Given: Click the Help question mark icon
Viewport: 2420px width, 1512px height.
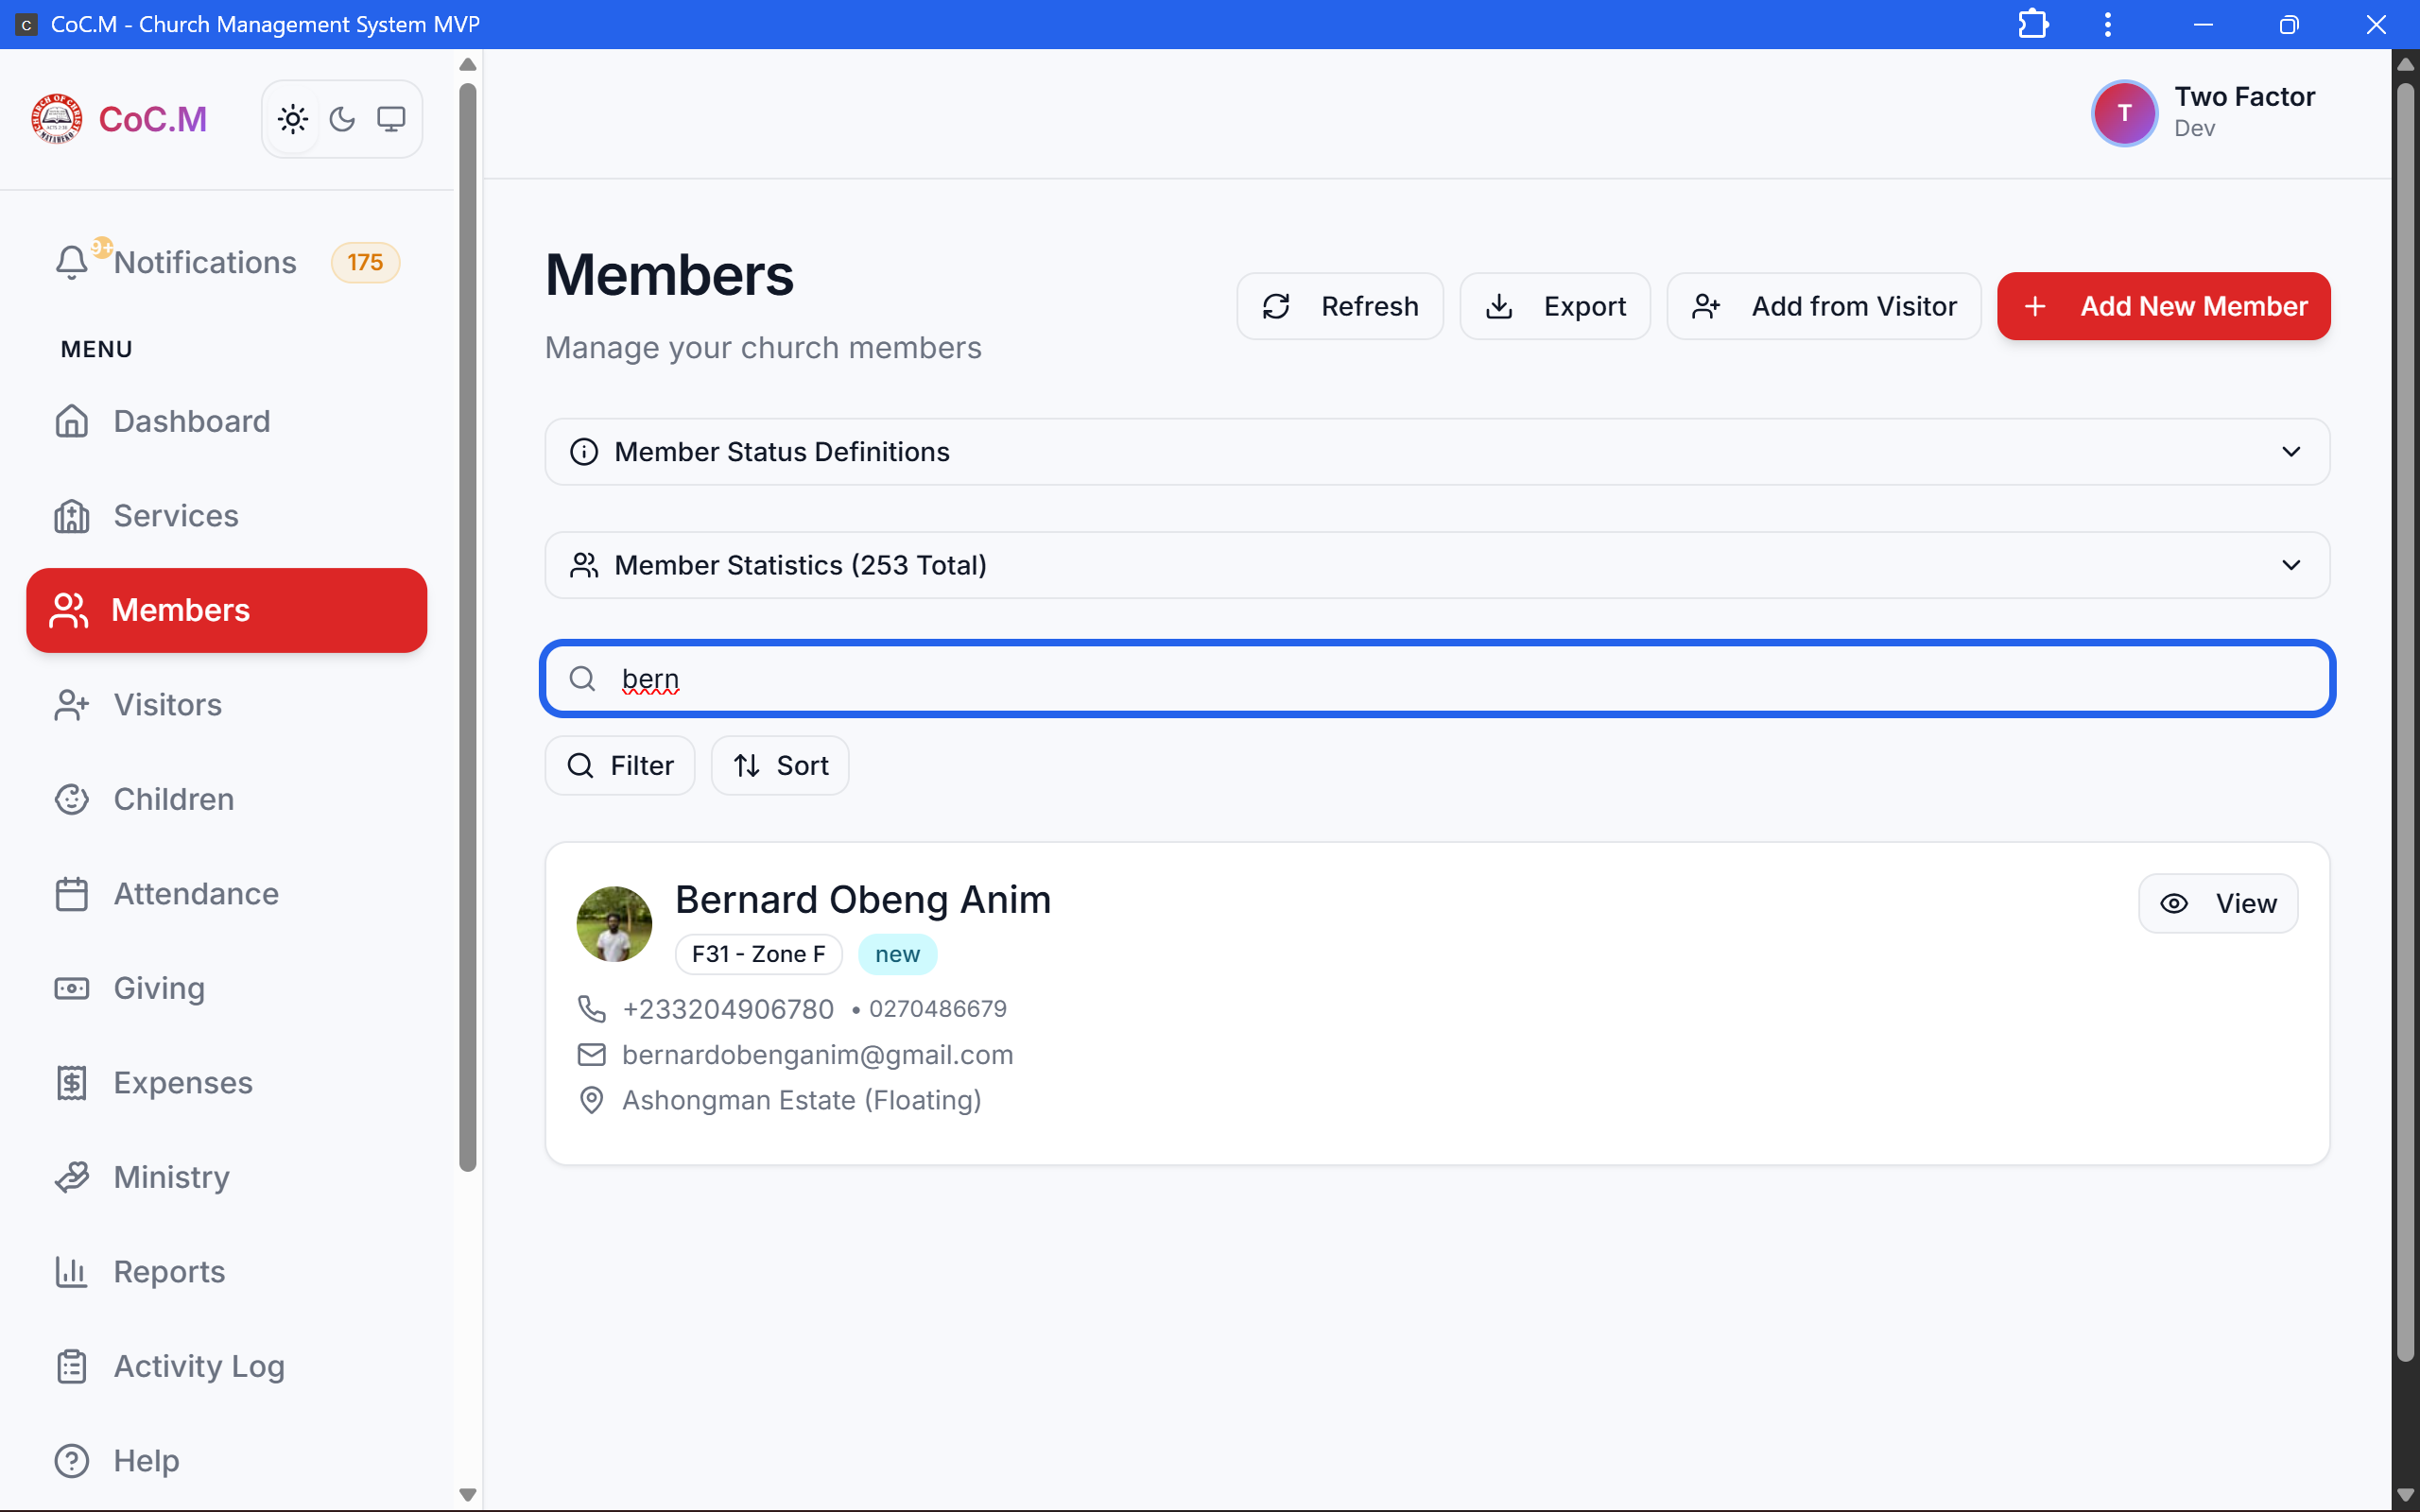Looking at the screenshot, I should (72, 1460).
